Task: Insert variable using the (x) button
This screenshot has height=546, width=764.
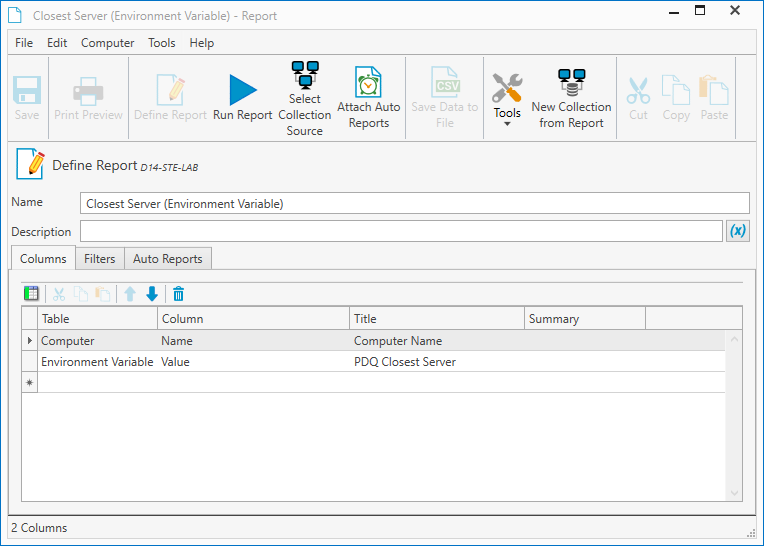Action: click(x=738, y=231)
